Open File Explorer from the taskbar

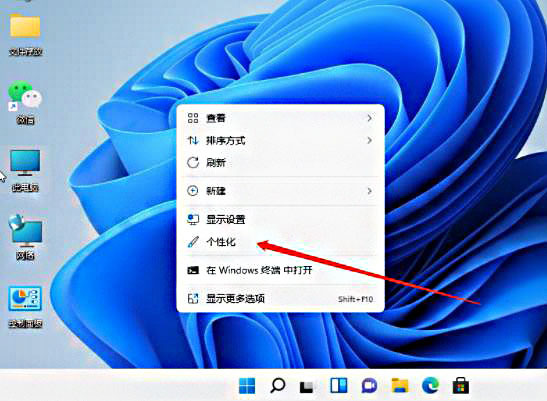click(x=400, y=386)
